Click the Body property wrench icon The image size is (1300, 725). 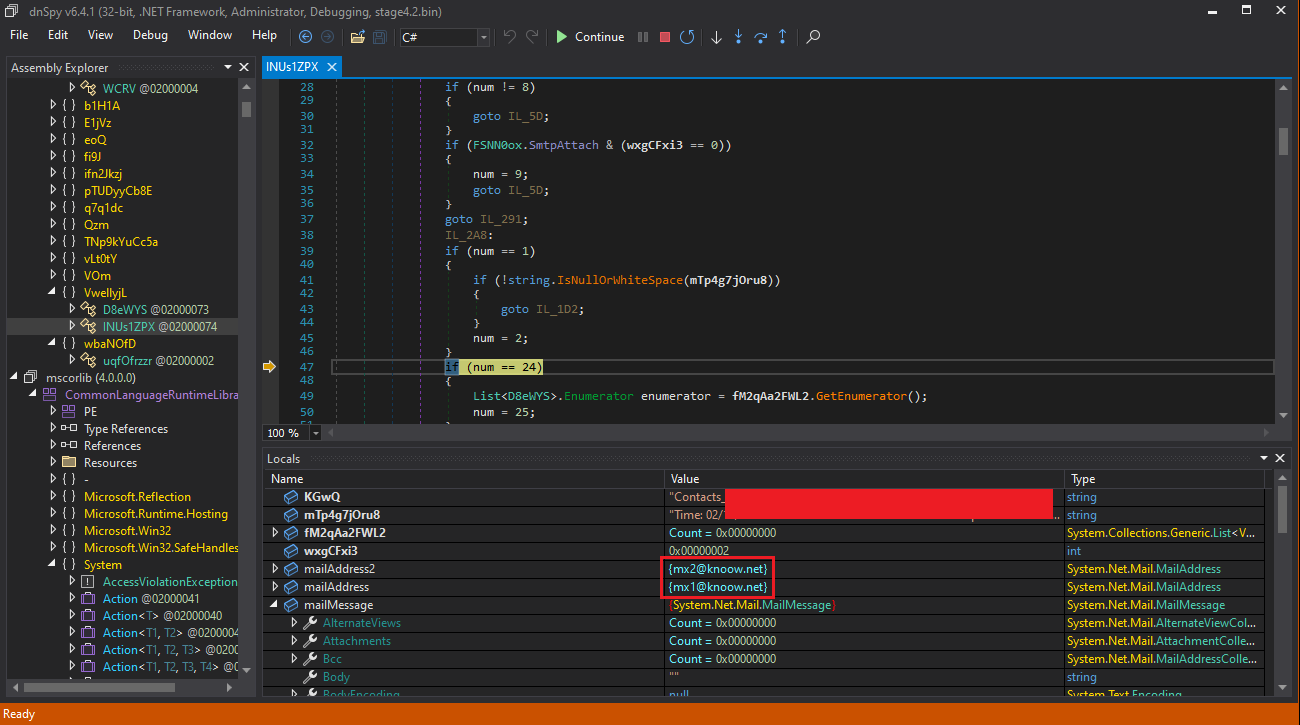pyautogui.click(x=310, y=676)
